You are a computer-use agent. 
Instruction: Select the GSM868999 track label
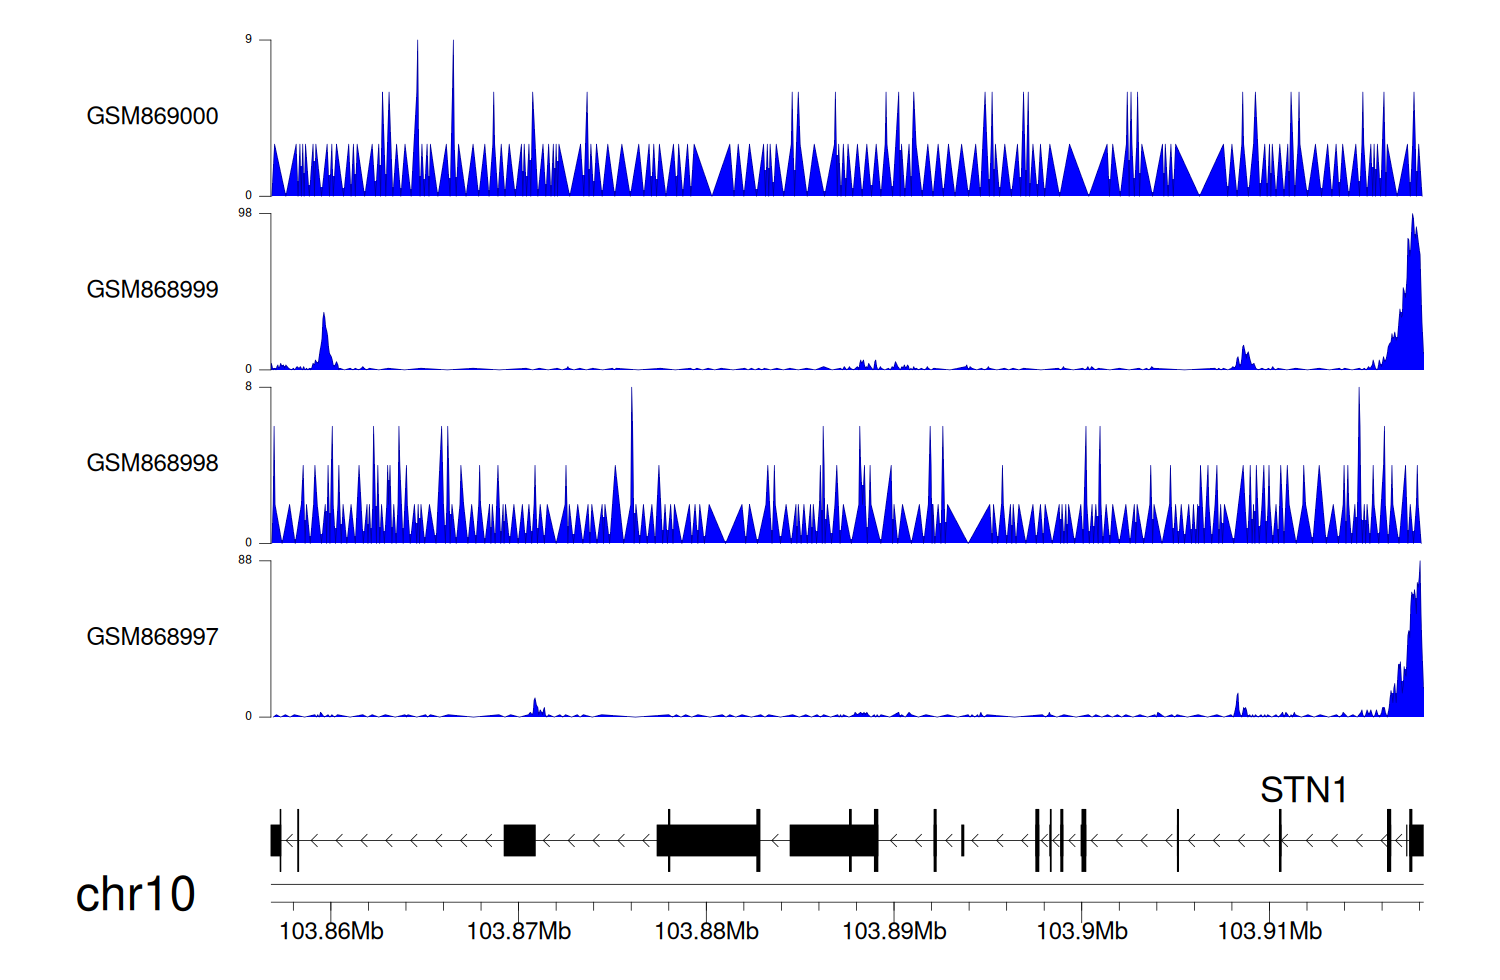[x=152, y=290]
